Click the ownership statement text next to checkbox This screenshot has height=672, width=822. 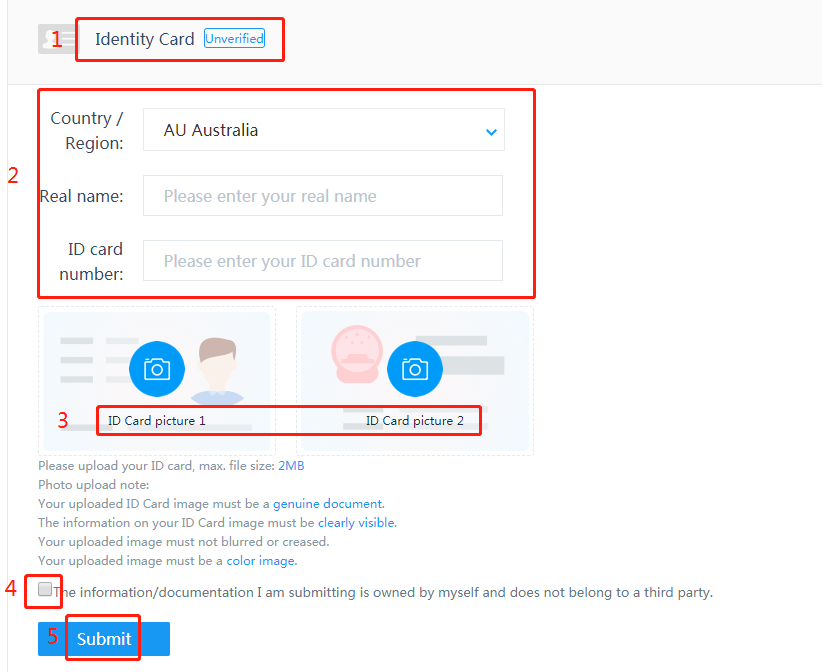coord(383,592)
